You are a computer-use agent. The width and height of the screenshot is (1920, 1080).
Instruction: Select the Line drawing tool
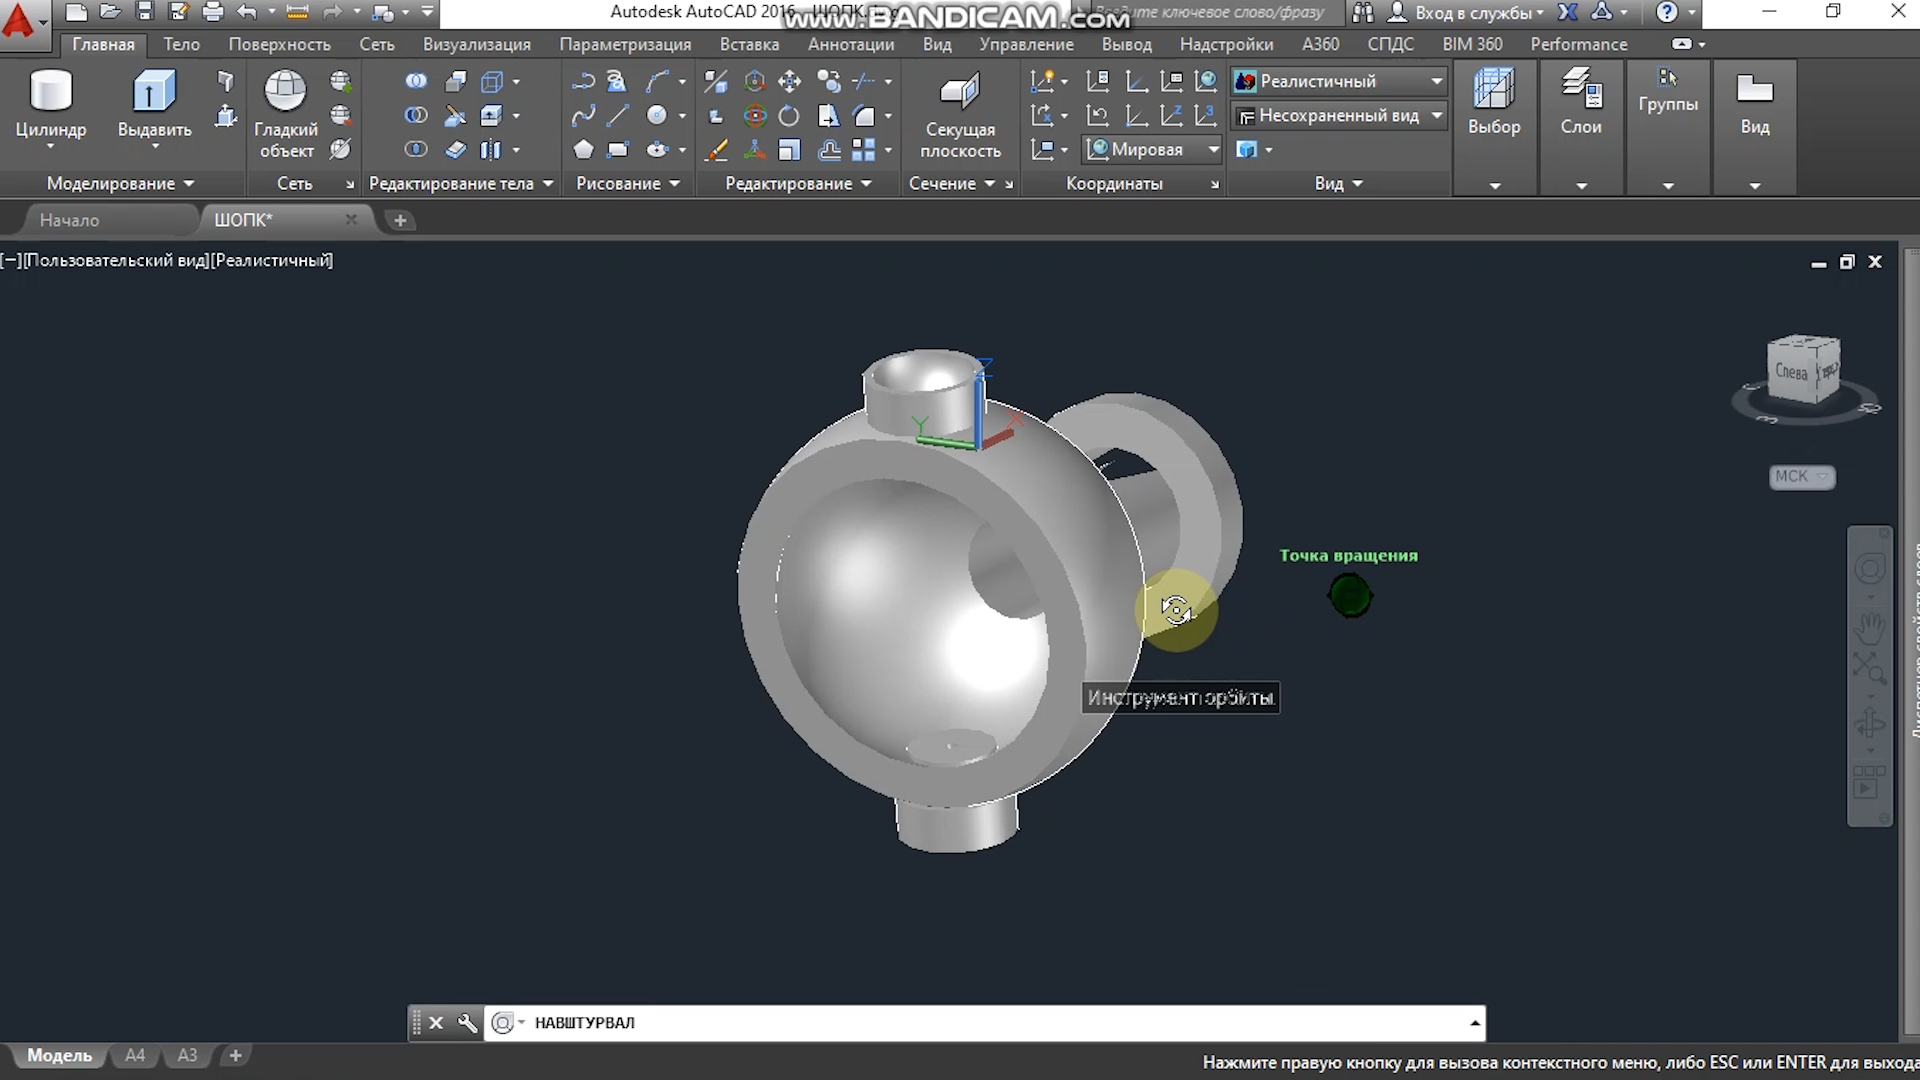coord(618,116)
